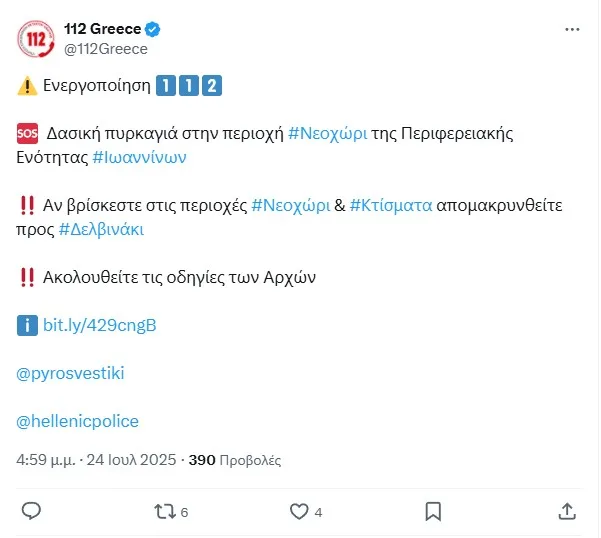Viewport: 601px width, 538px height.
Task: Open the bit.ly/429cngB link
Action: (100, 325)
